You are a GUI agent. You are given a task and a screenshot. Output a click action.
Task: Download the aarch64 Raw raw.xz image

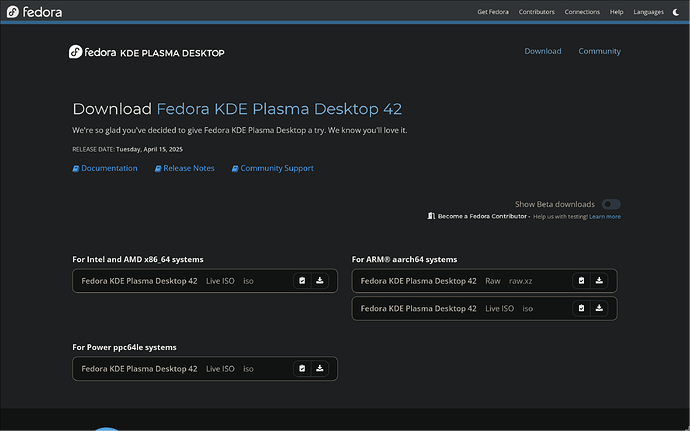coord(599,281)
